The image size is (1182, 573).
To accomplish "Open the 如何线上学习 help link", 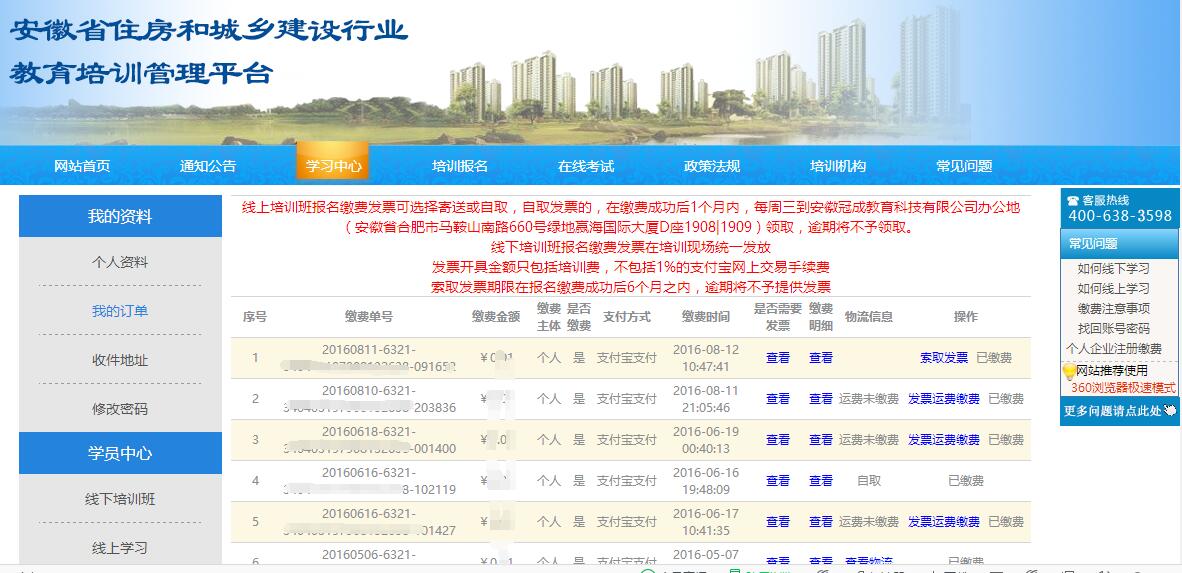I will point(1113,289).
